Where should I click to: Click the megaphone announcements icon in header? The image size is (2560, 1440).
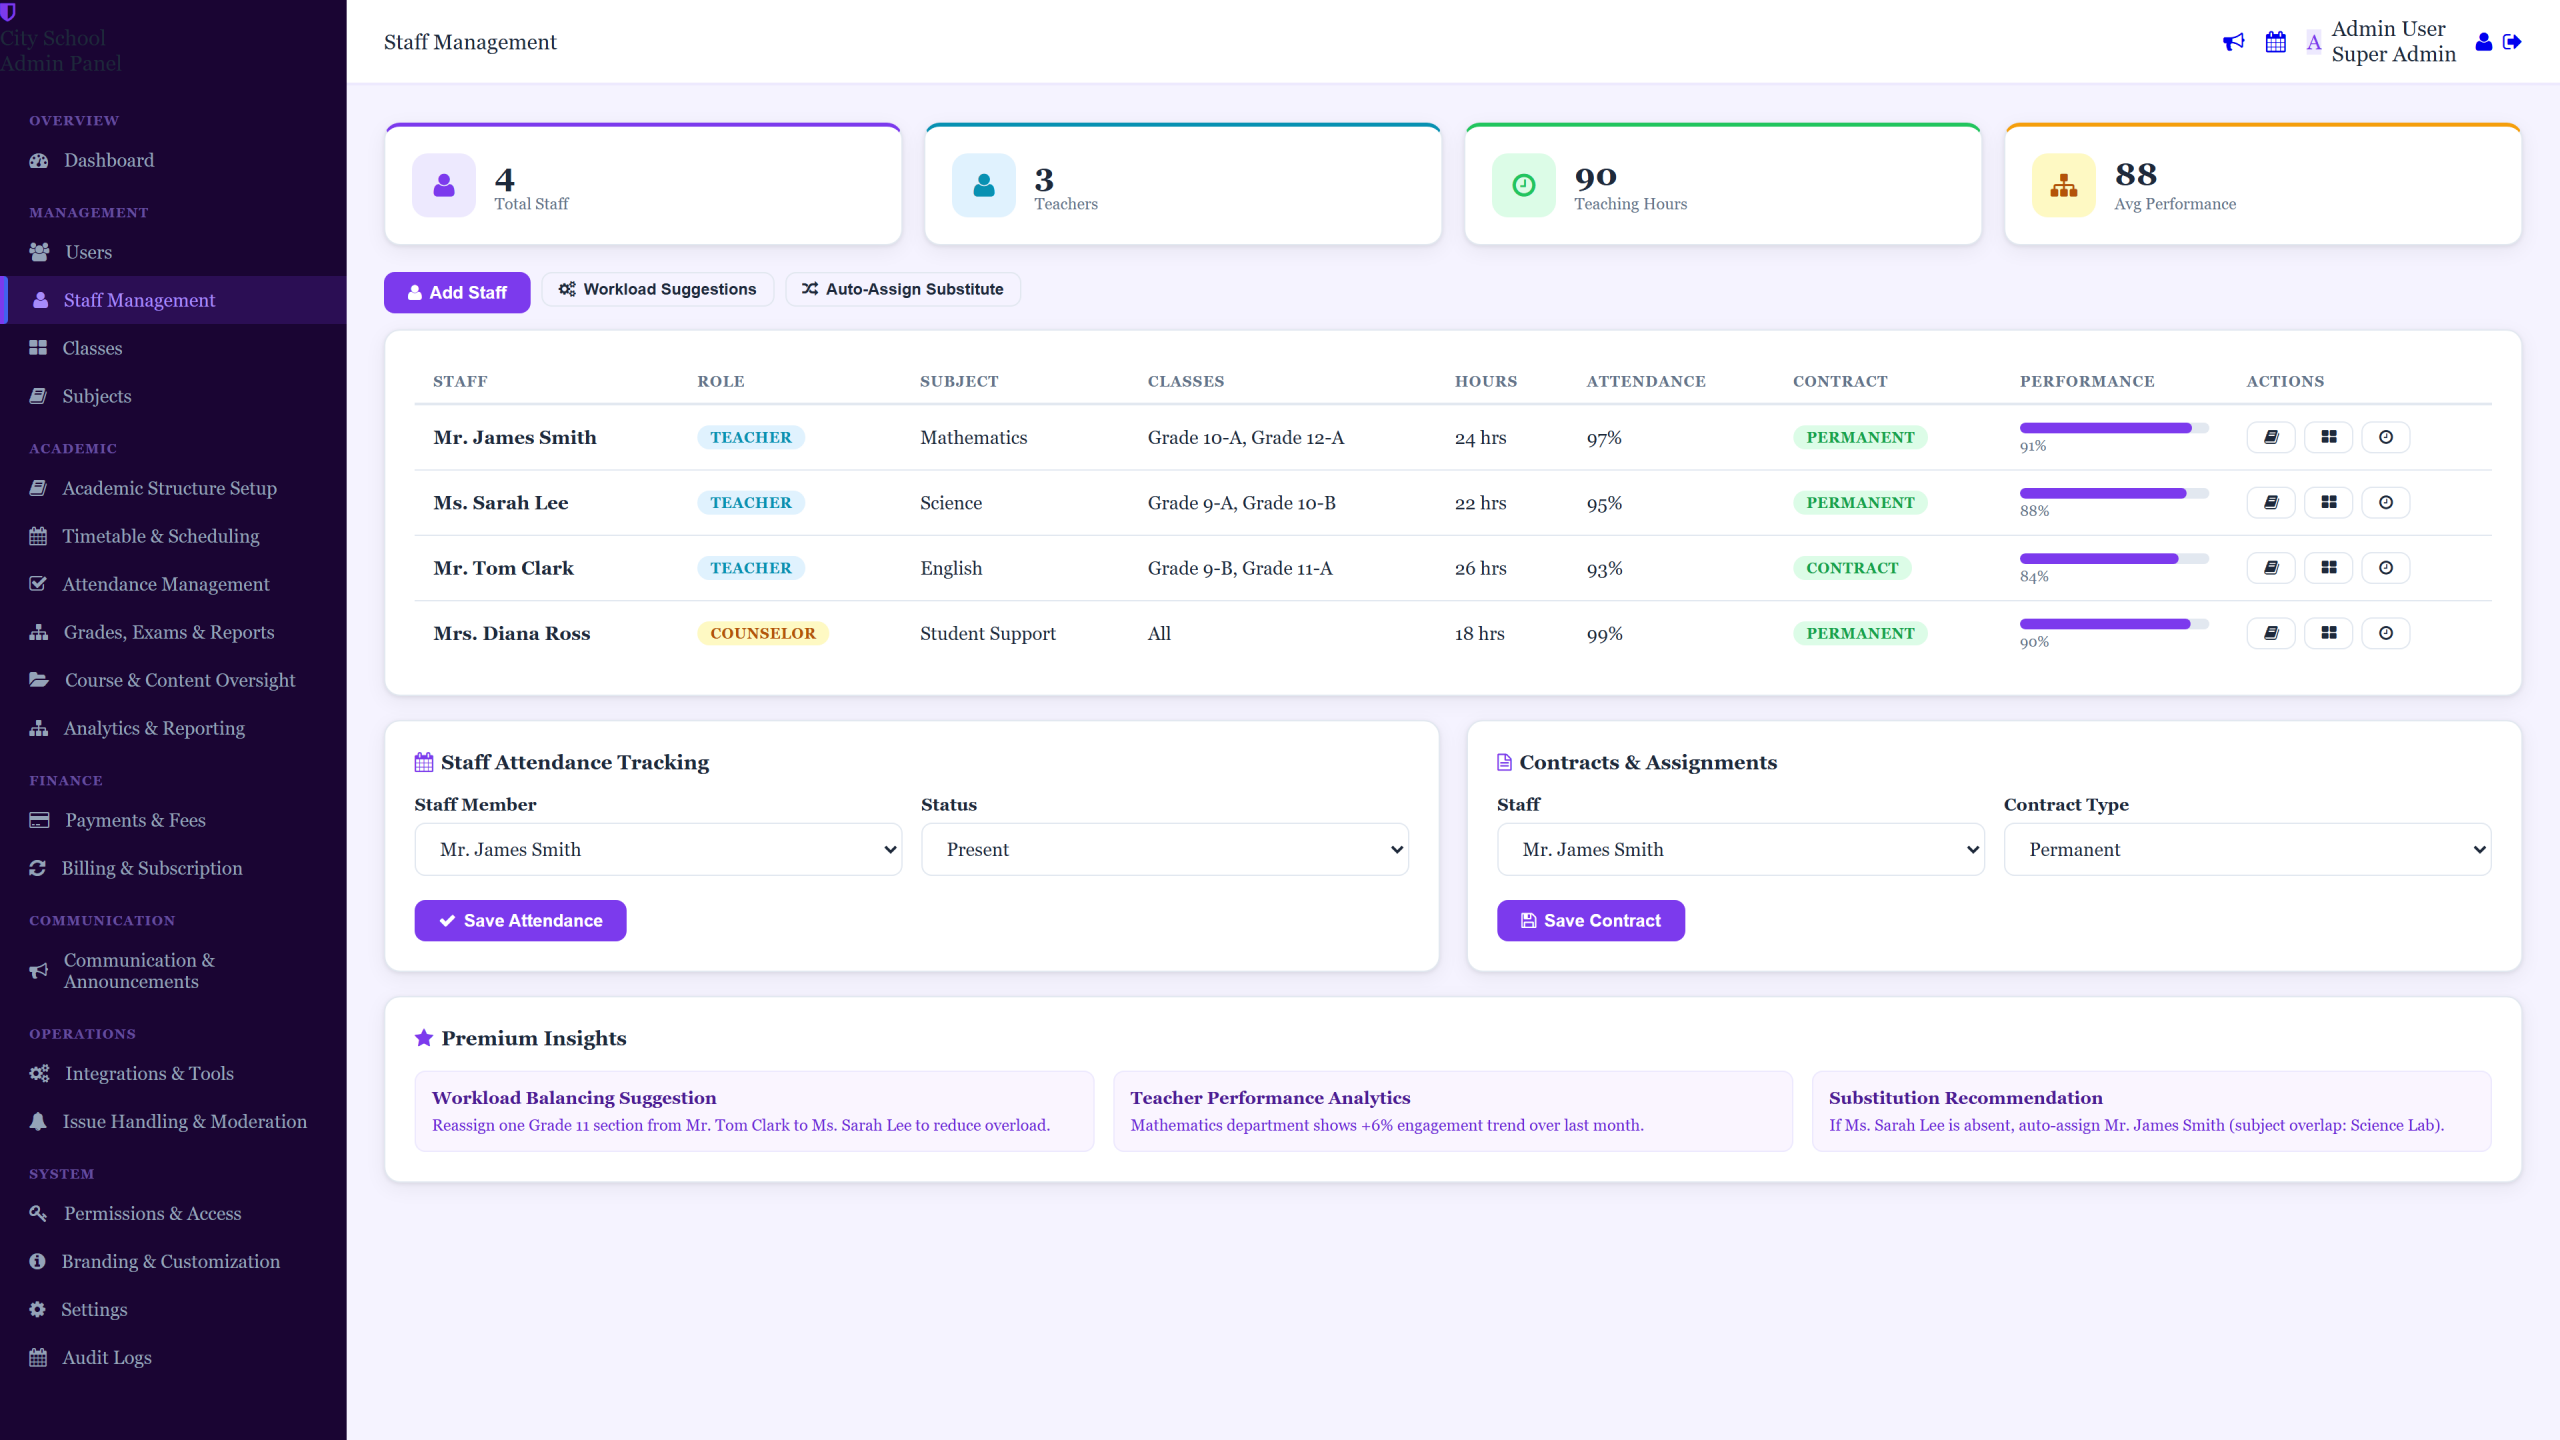2233,42
